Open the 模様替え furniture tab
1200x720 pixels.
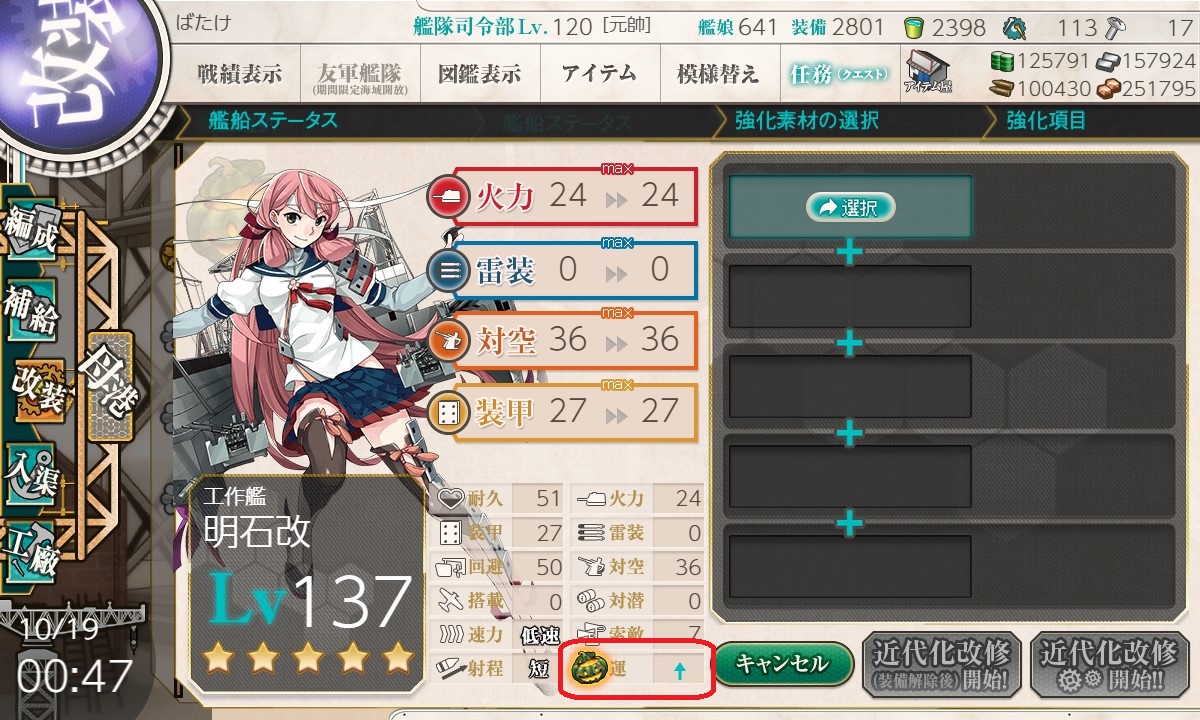point(717,73)
